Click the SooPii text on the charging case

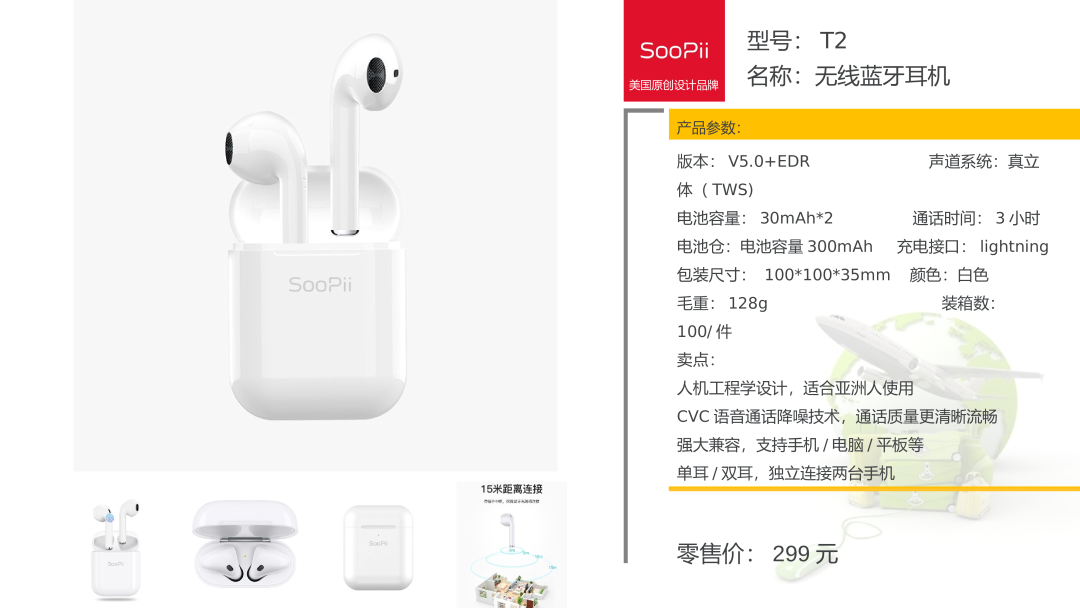320,284
